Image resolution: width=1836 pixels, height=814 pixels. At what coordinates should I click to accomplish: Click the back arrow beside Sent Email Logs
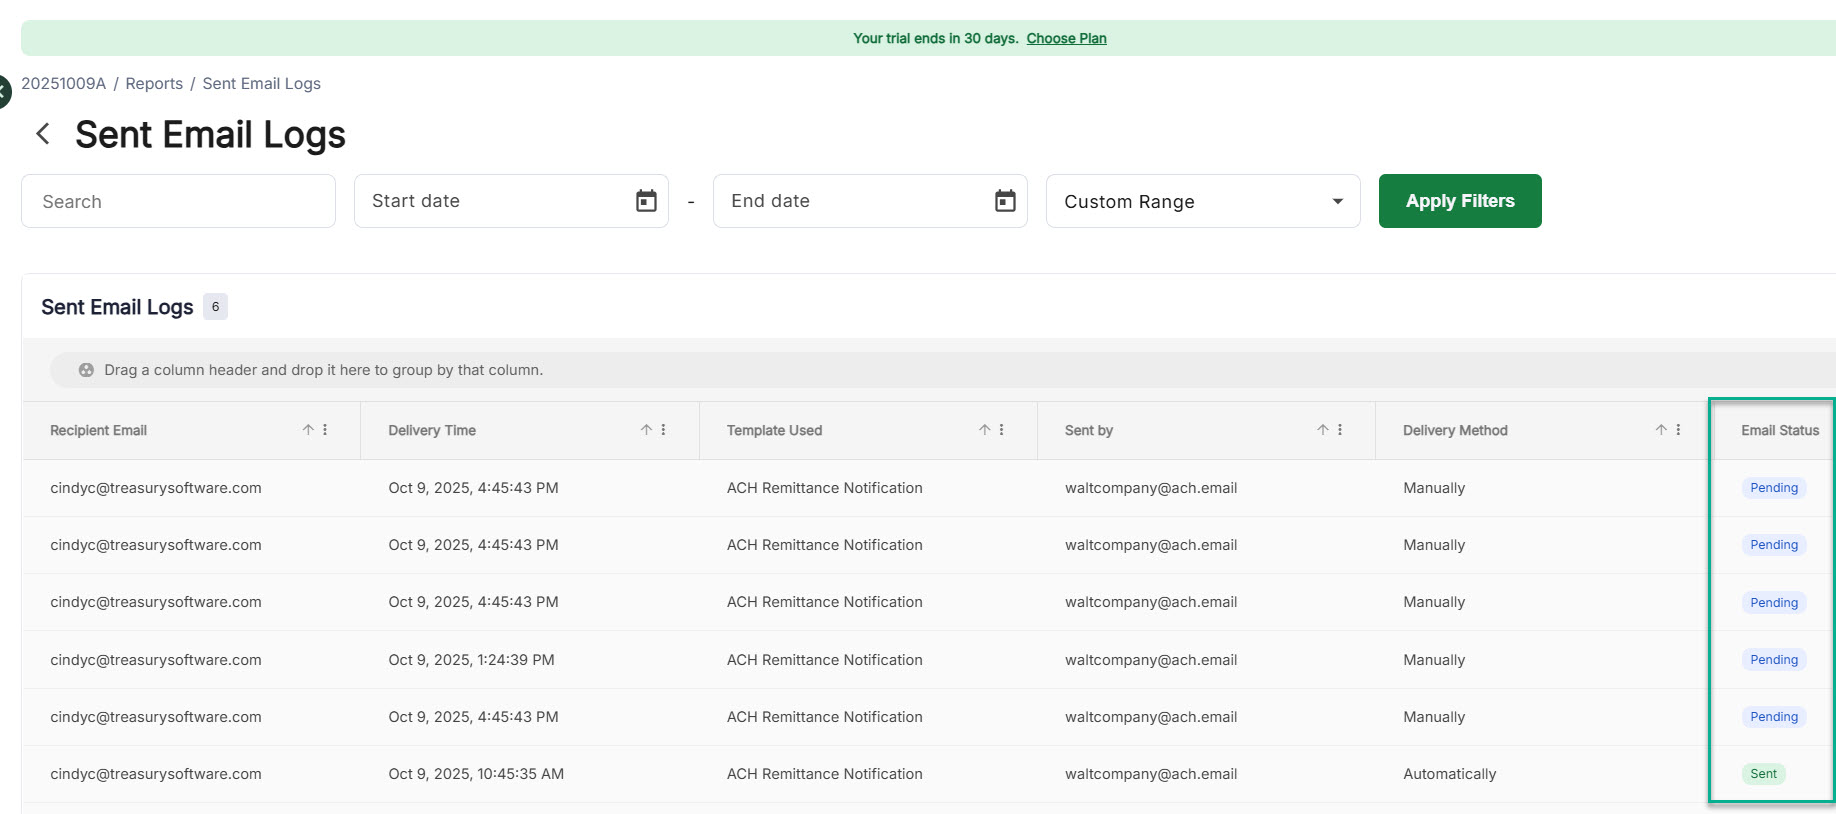point(43,134)
